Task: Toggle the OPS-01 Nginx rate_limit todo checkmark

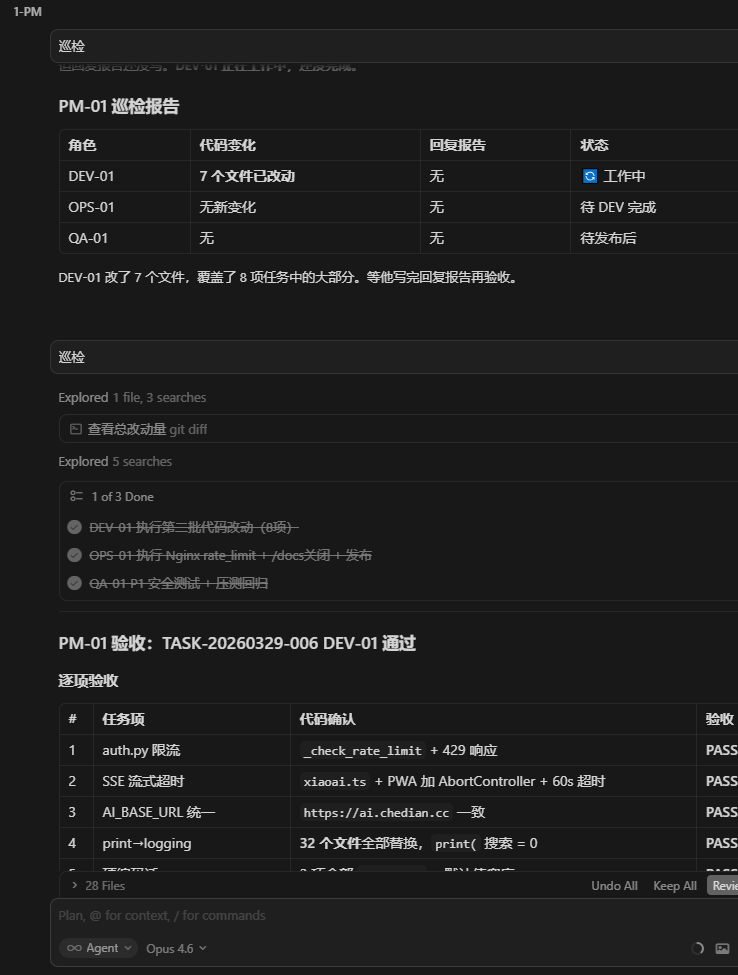Action: (74, 555)
